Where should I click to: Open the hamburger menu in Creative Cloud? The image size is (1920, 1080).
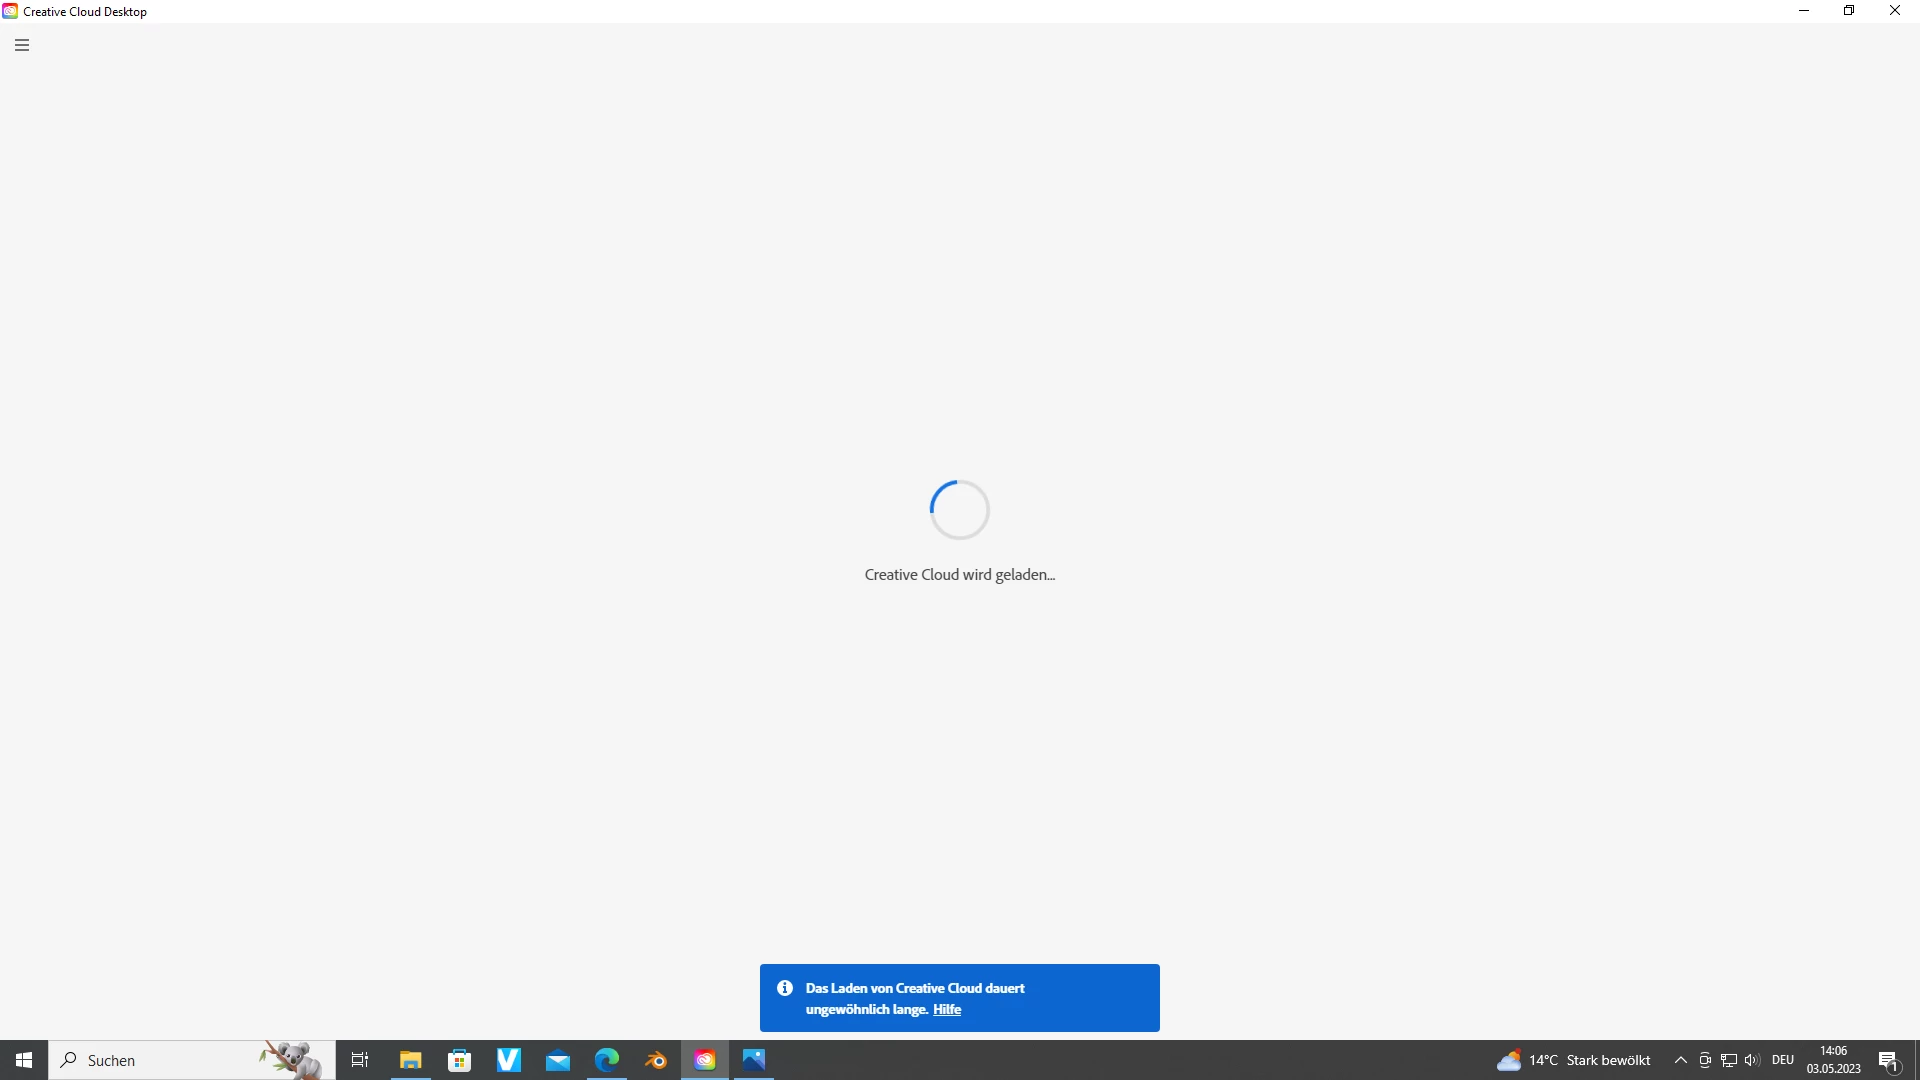coord(22,45)
